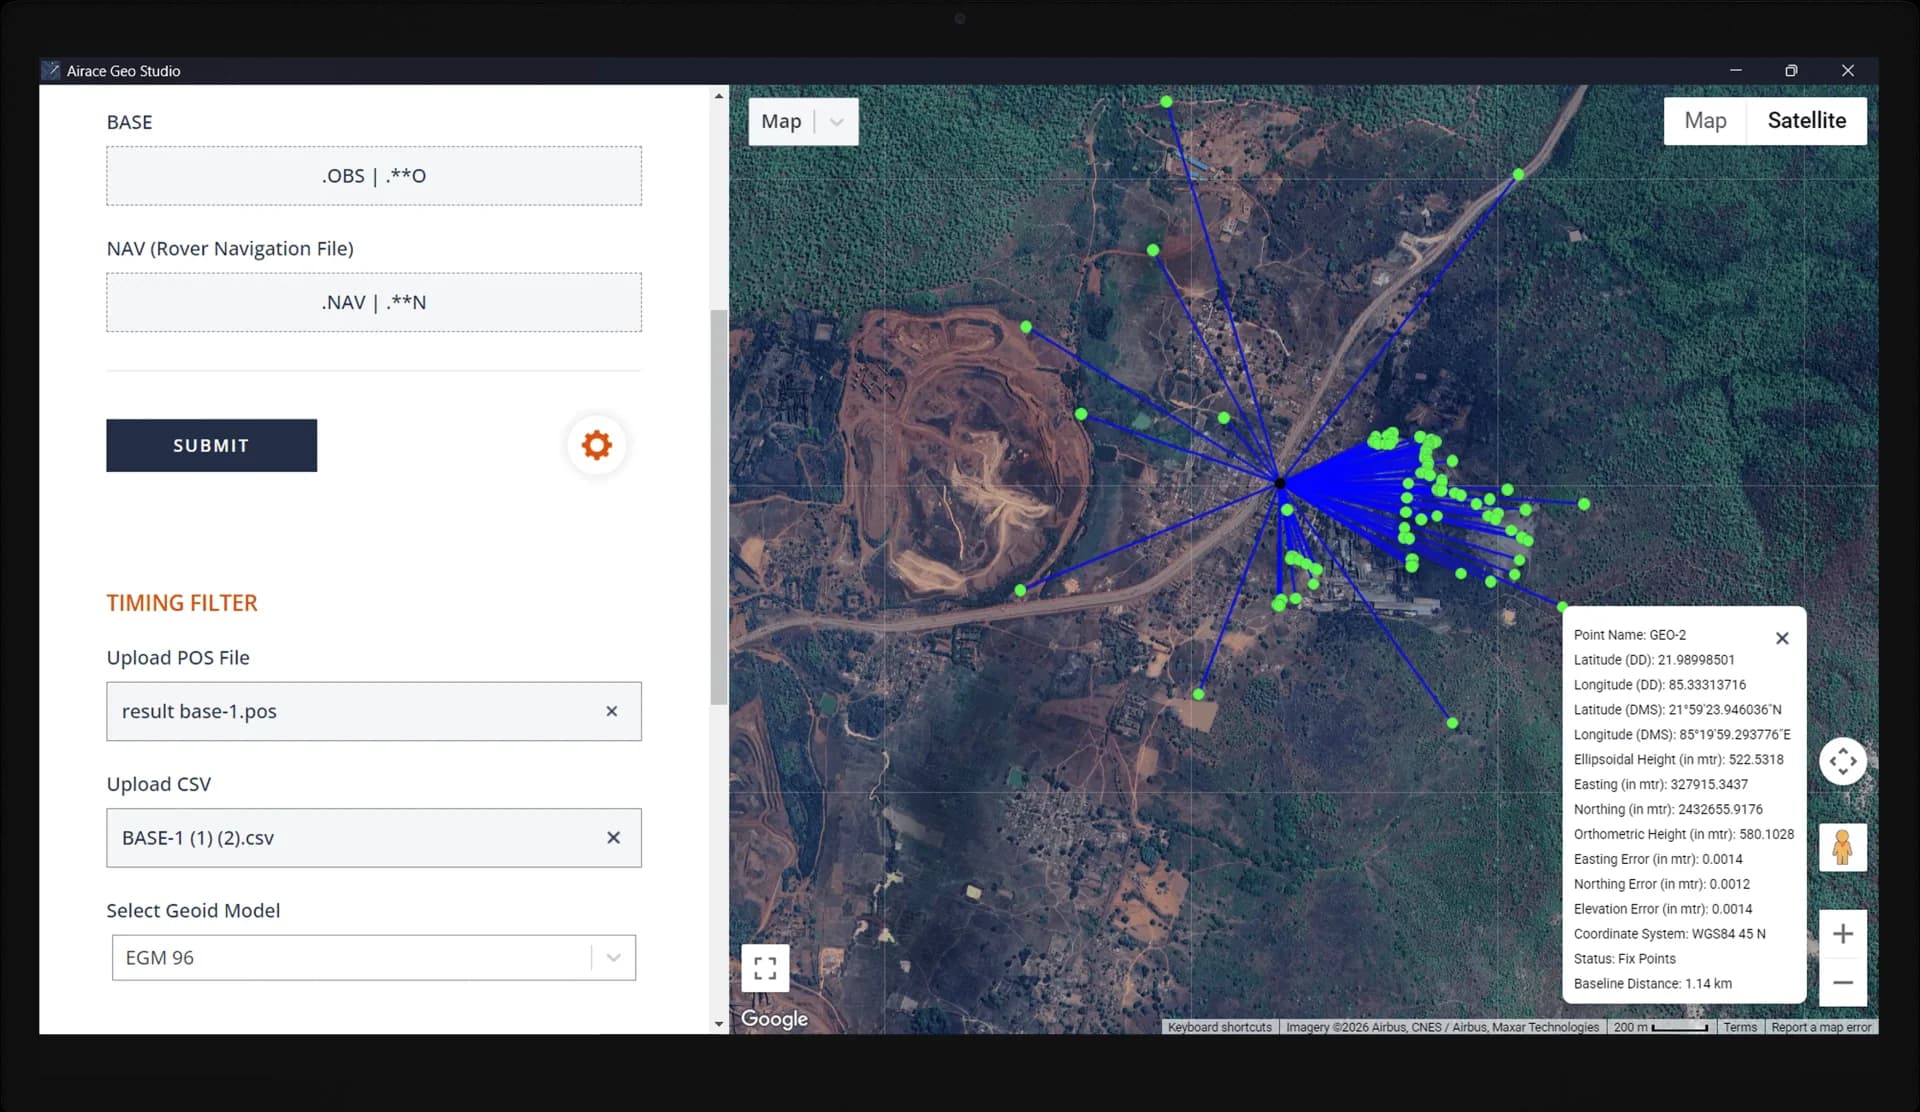Click the 'Point Name: GEO-2' text
Screen dimensions: 1920x1112
[1629, 635]
